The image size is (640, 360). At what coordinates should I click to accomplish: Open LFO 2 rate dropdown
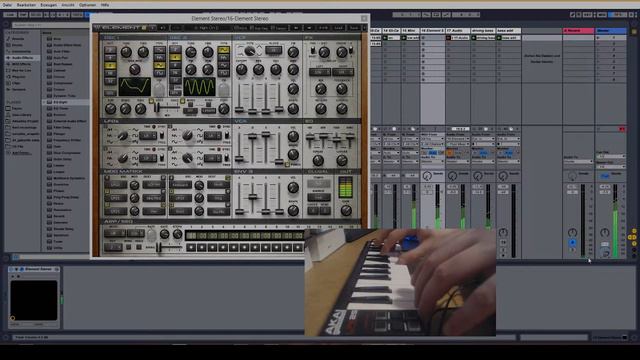213,136
